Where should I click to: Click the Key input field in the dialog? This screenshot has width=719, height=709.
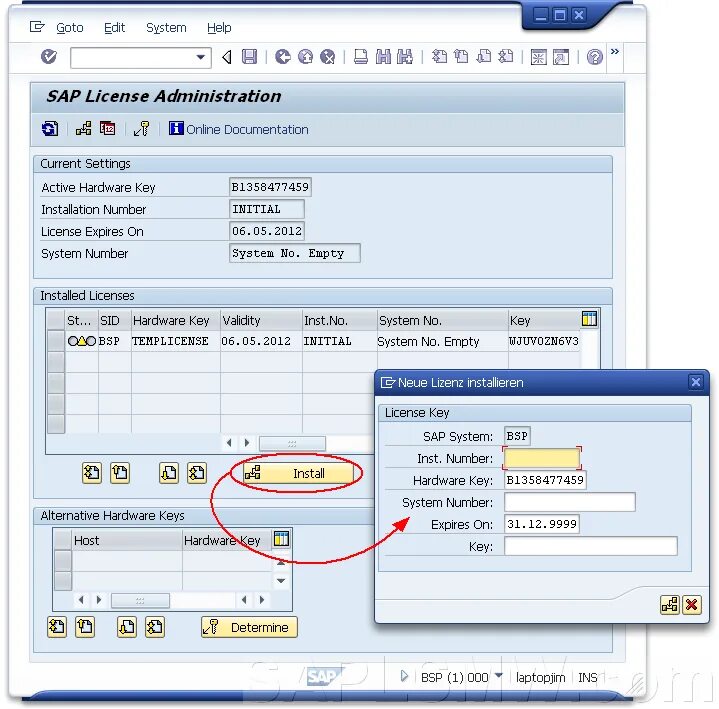(x=591, y=546)
